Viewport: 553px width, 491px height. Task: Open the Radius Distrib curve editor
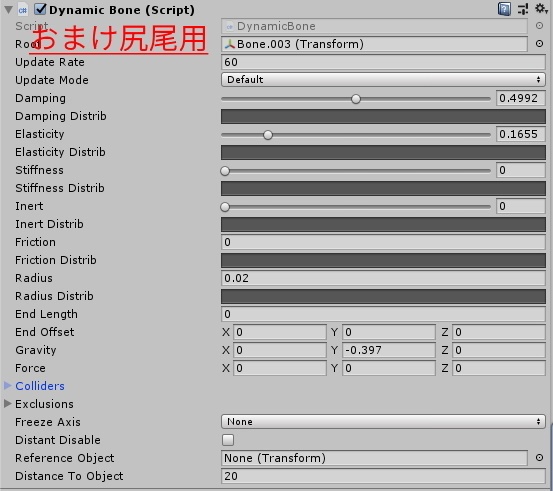pos(383,296)
